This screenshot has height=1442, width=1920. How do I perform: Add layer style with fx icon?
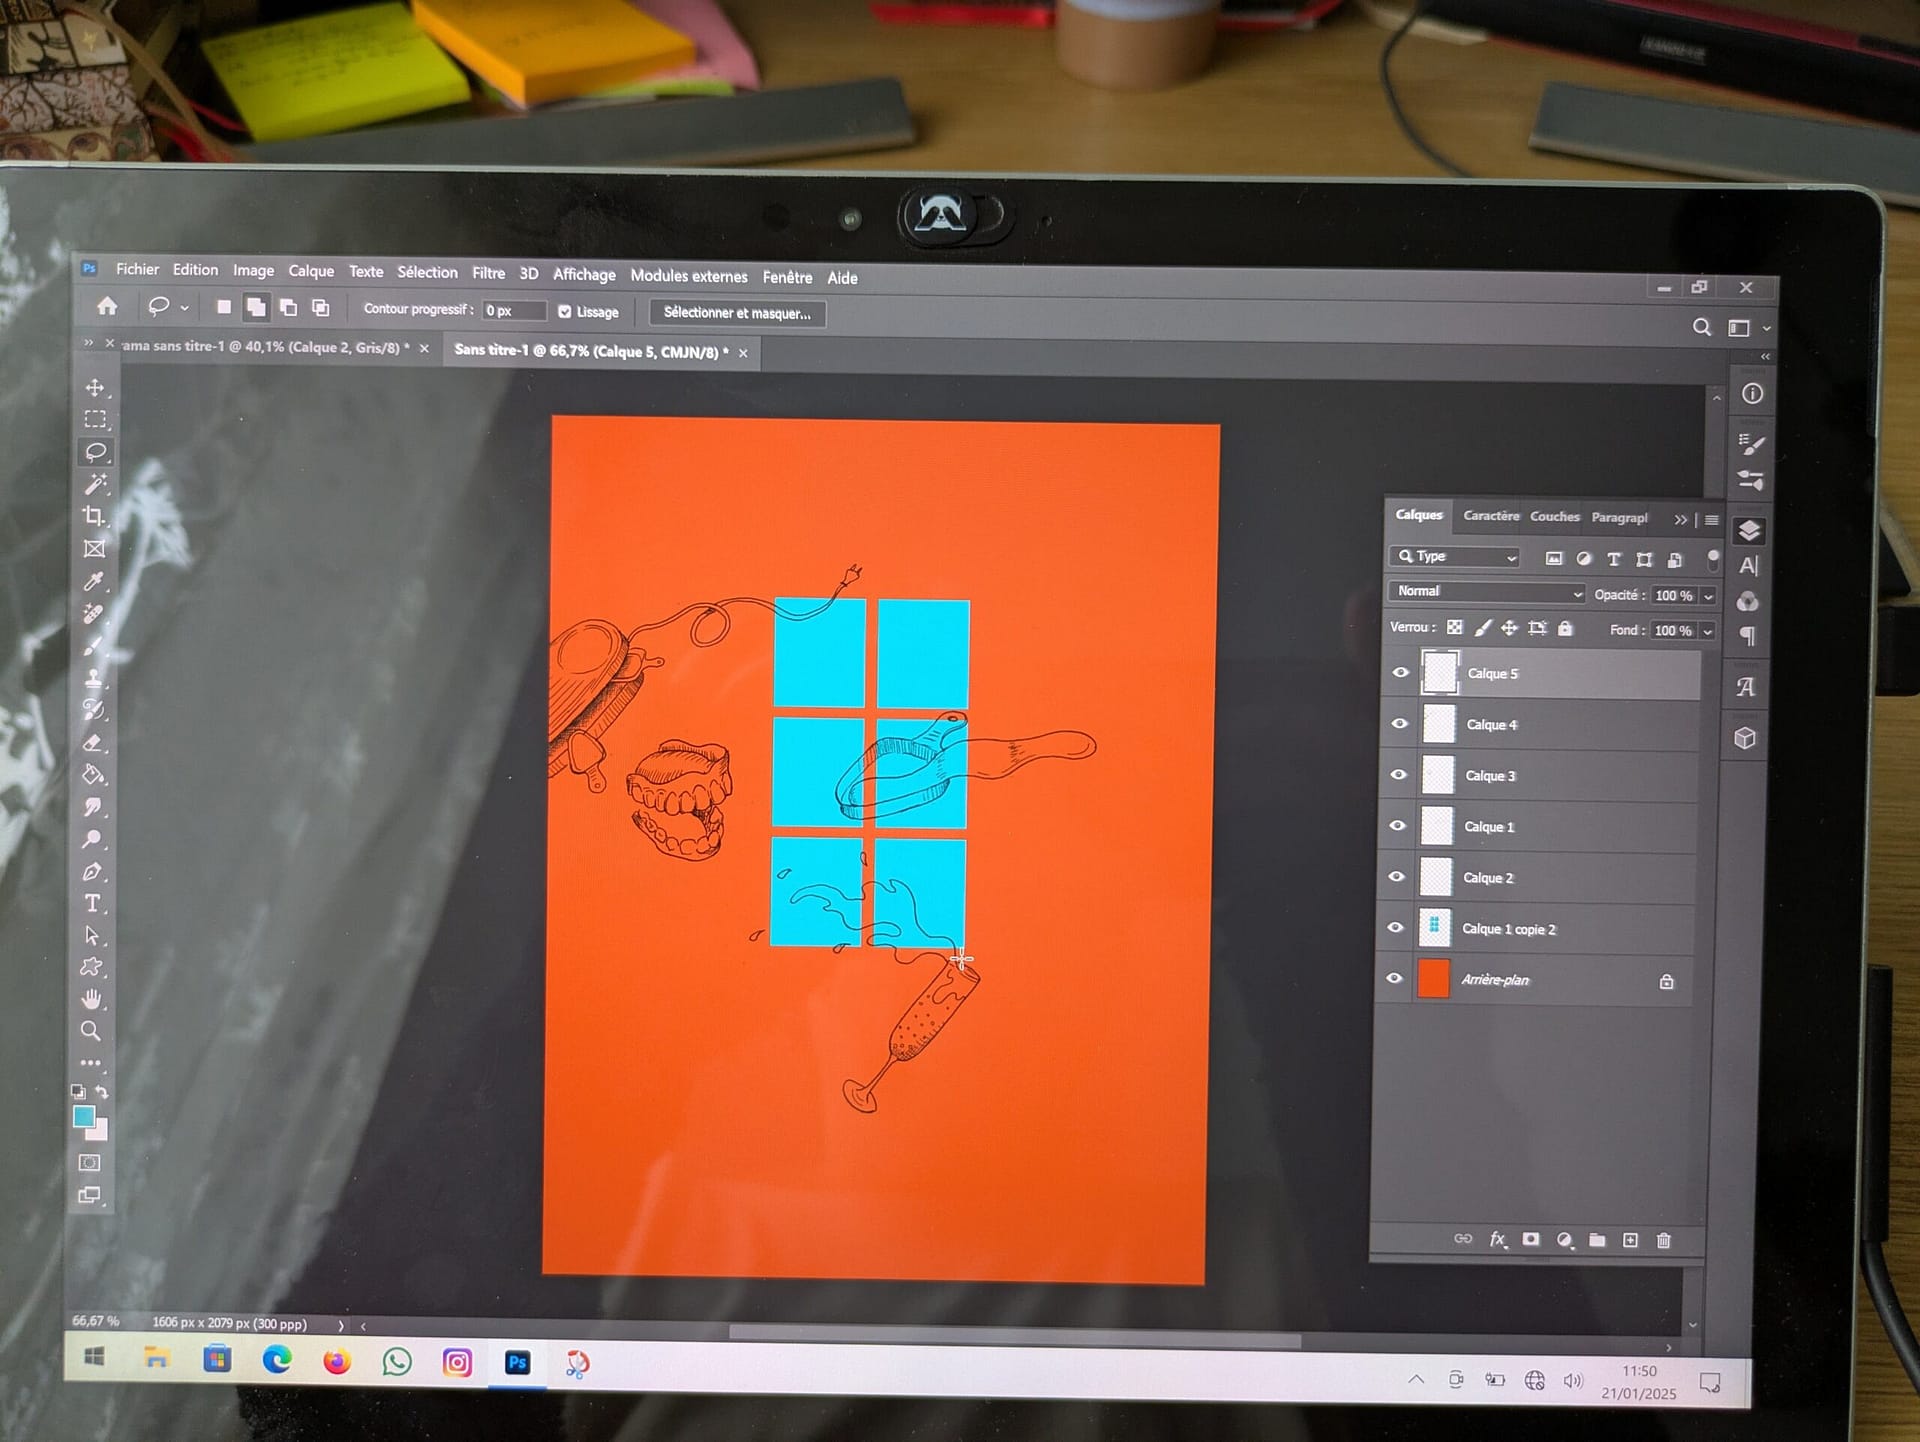tap(1497, 1239)
